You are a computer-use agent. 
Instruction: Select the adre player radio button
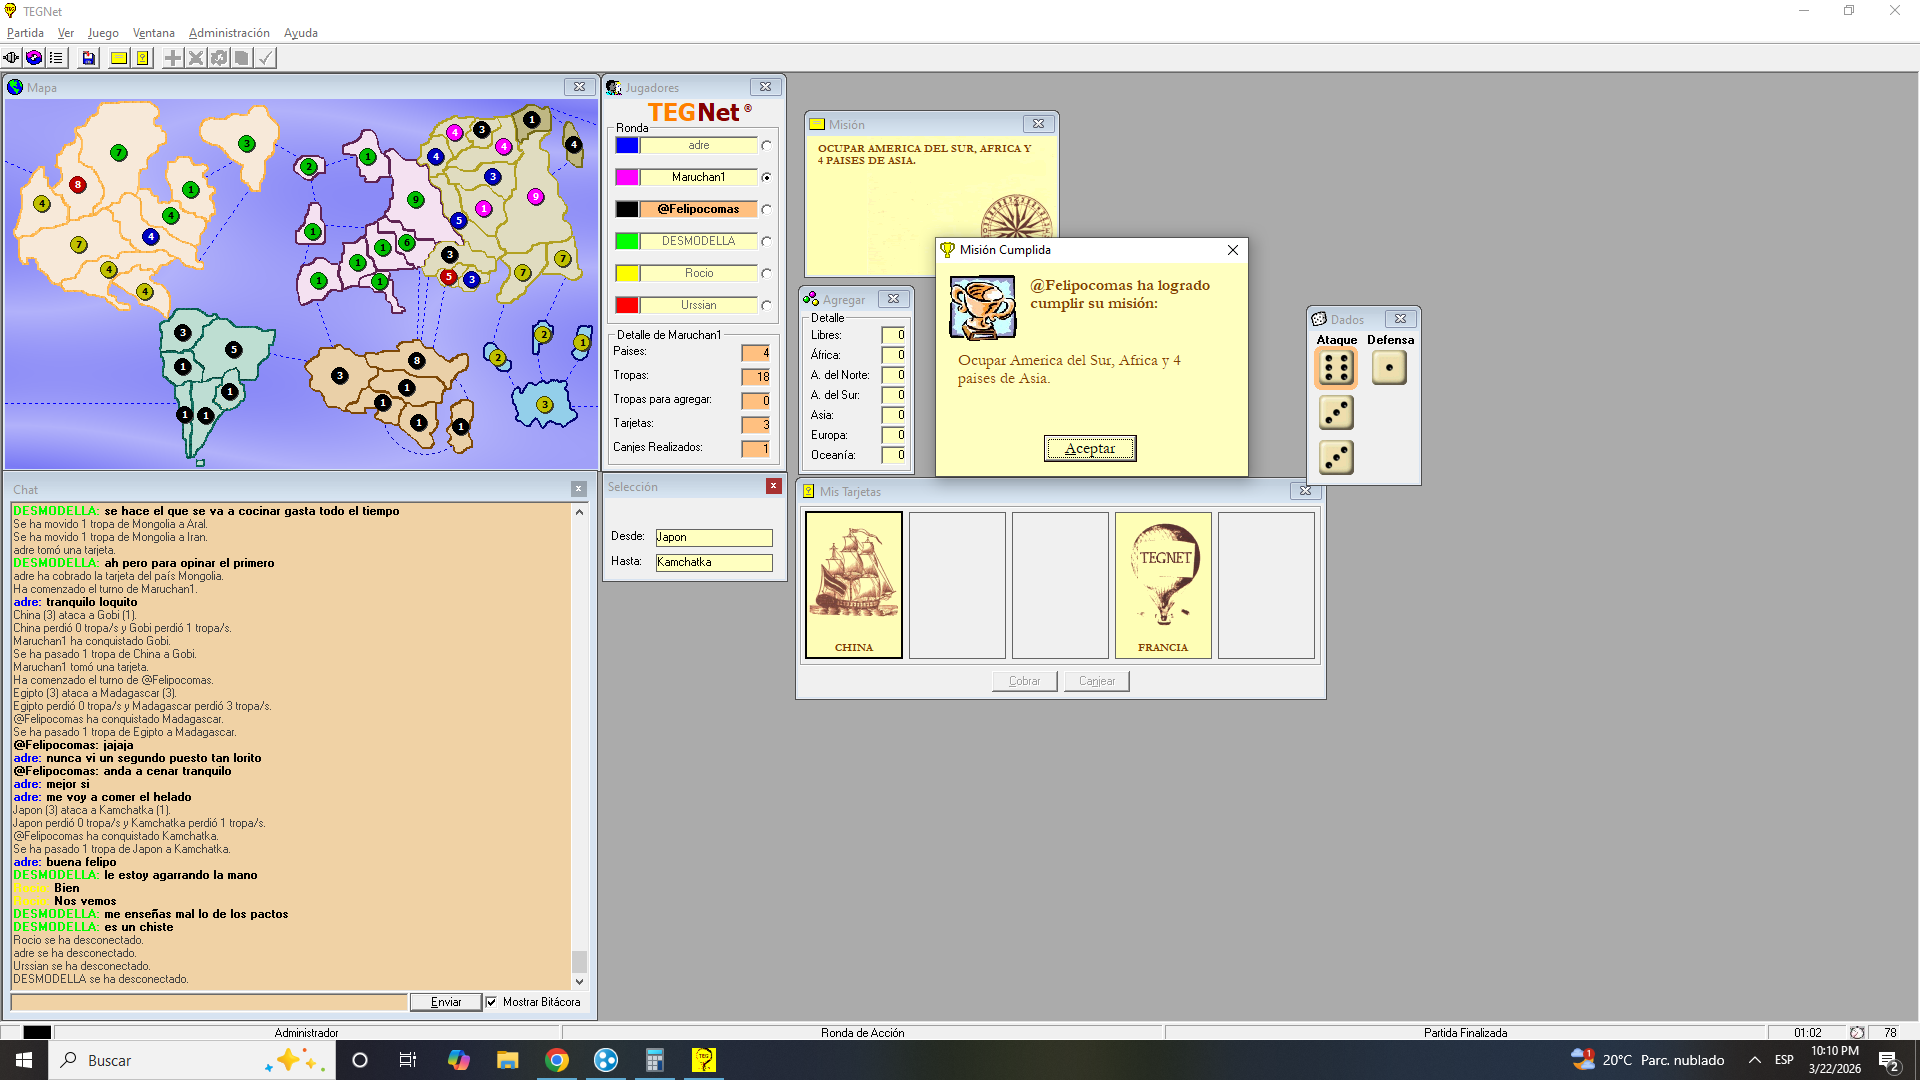click(766, 146)
